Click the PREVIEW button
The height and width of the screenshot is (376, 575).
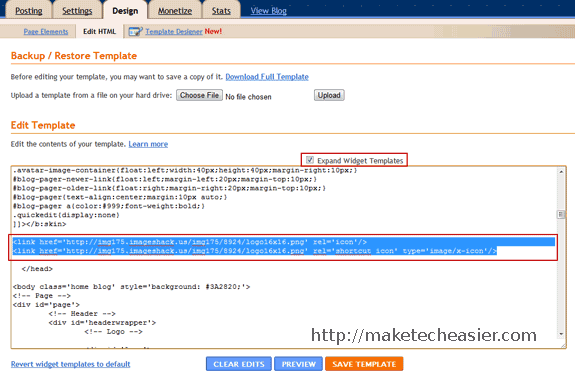point(299,364)
